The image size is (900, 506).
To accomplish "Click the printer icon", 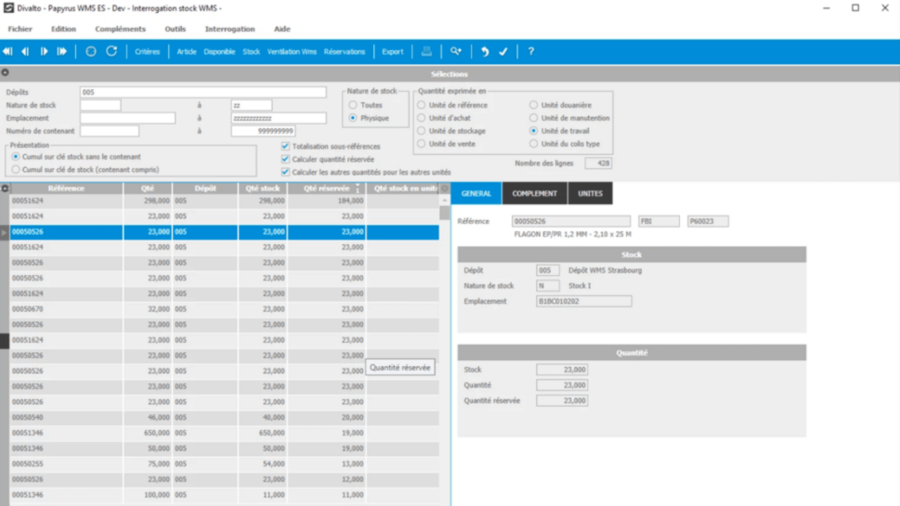I will coord(426,52).
